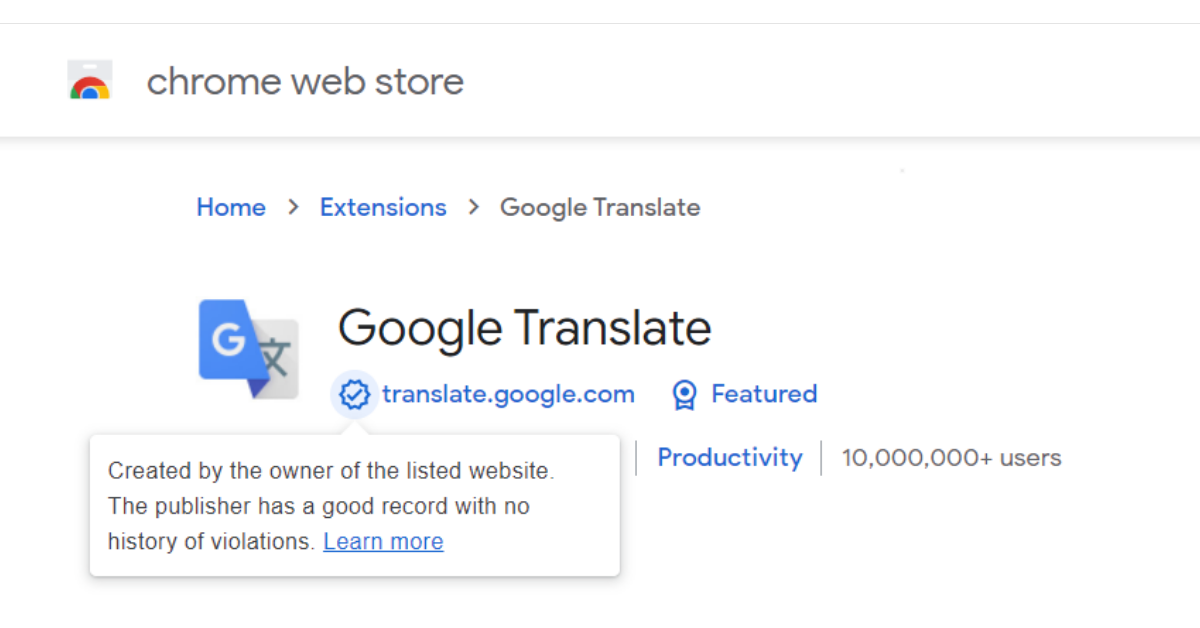Click the Featured badge label

[x=764, y=394]
